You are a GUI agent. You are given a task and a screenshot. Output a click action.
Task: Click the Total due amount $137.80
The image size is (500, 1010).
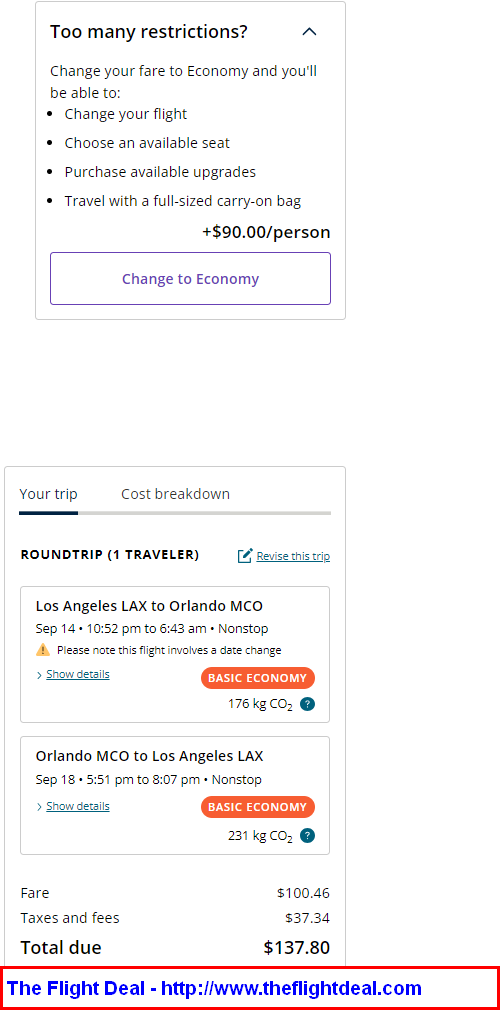click(x=296, y=948)
